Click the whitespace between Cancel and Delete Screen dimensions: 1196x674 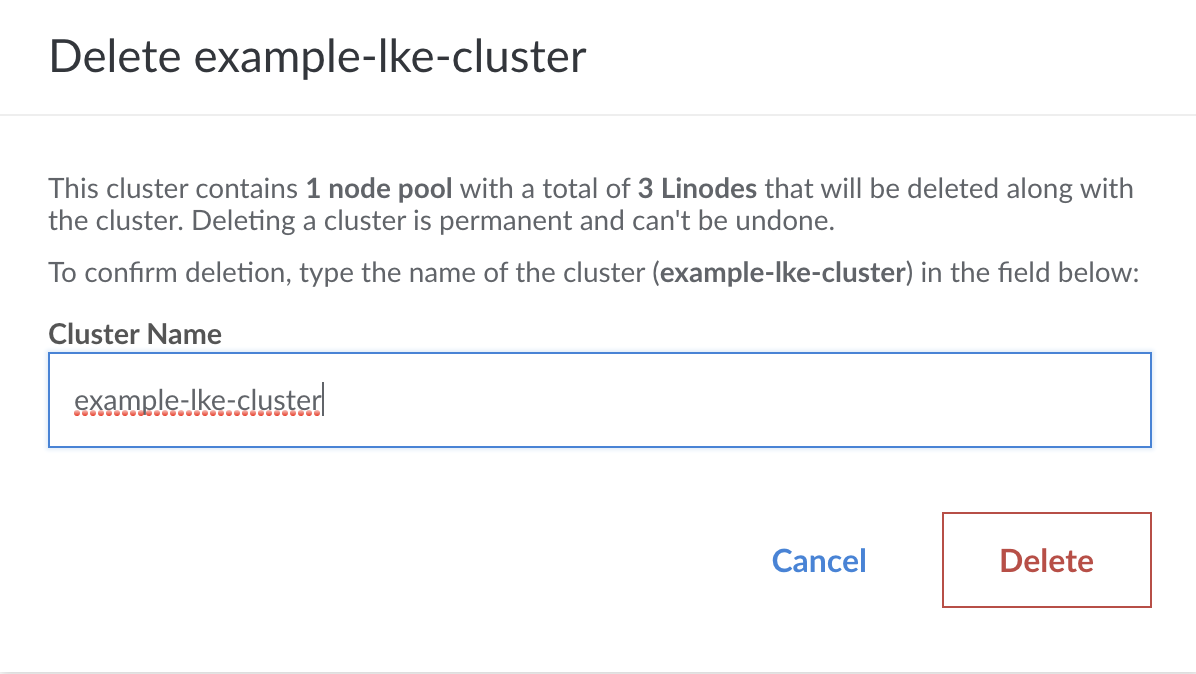point(905,560)
